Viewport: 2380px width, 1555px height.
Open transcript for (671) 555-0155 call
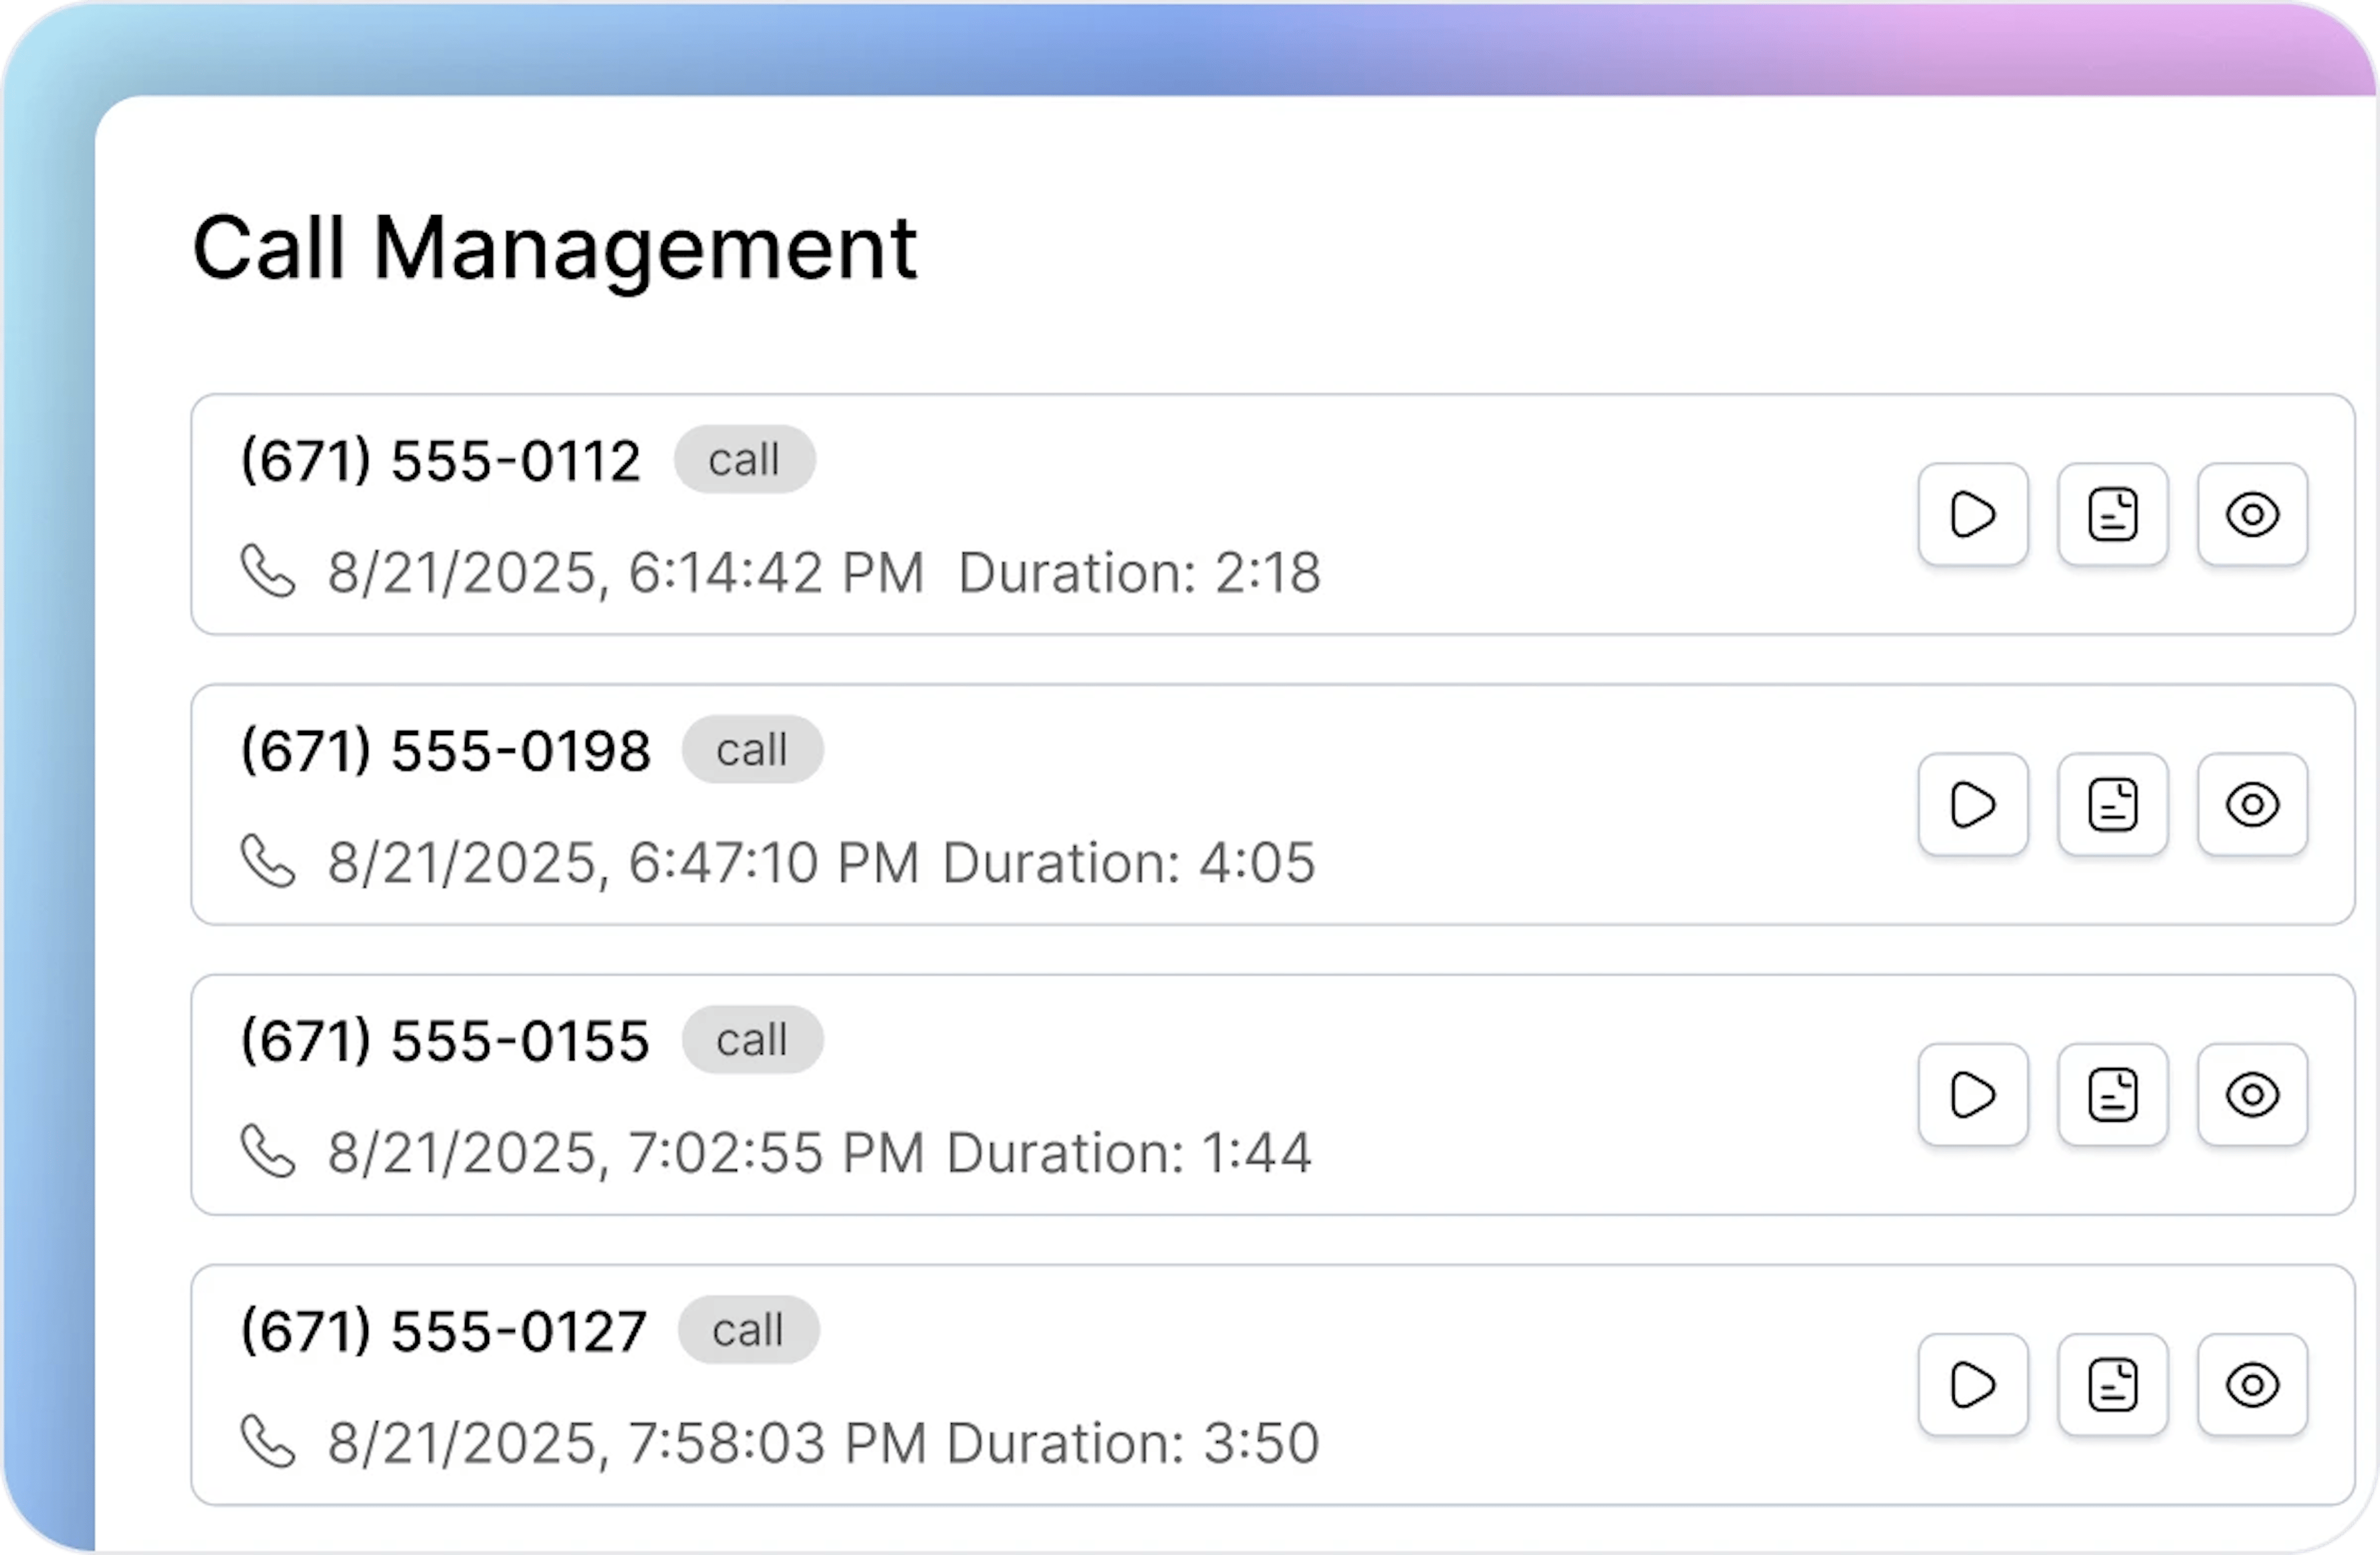click(2112, 1095)
